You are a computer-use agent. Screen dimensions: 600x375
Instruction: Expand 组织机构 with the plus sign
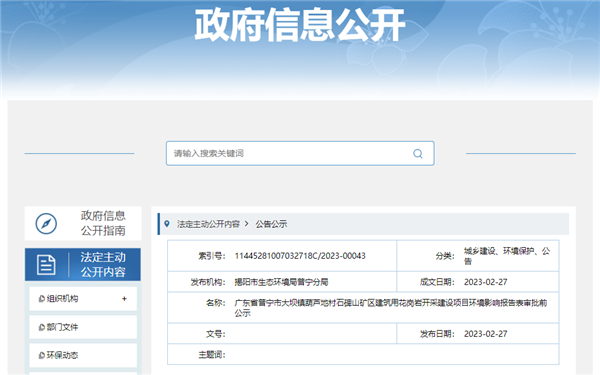[124, 298]
